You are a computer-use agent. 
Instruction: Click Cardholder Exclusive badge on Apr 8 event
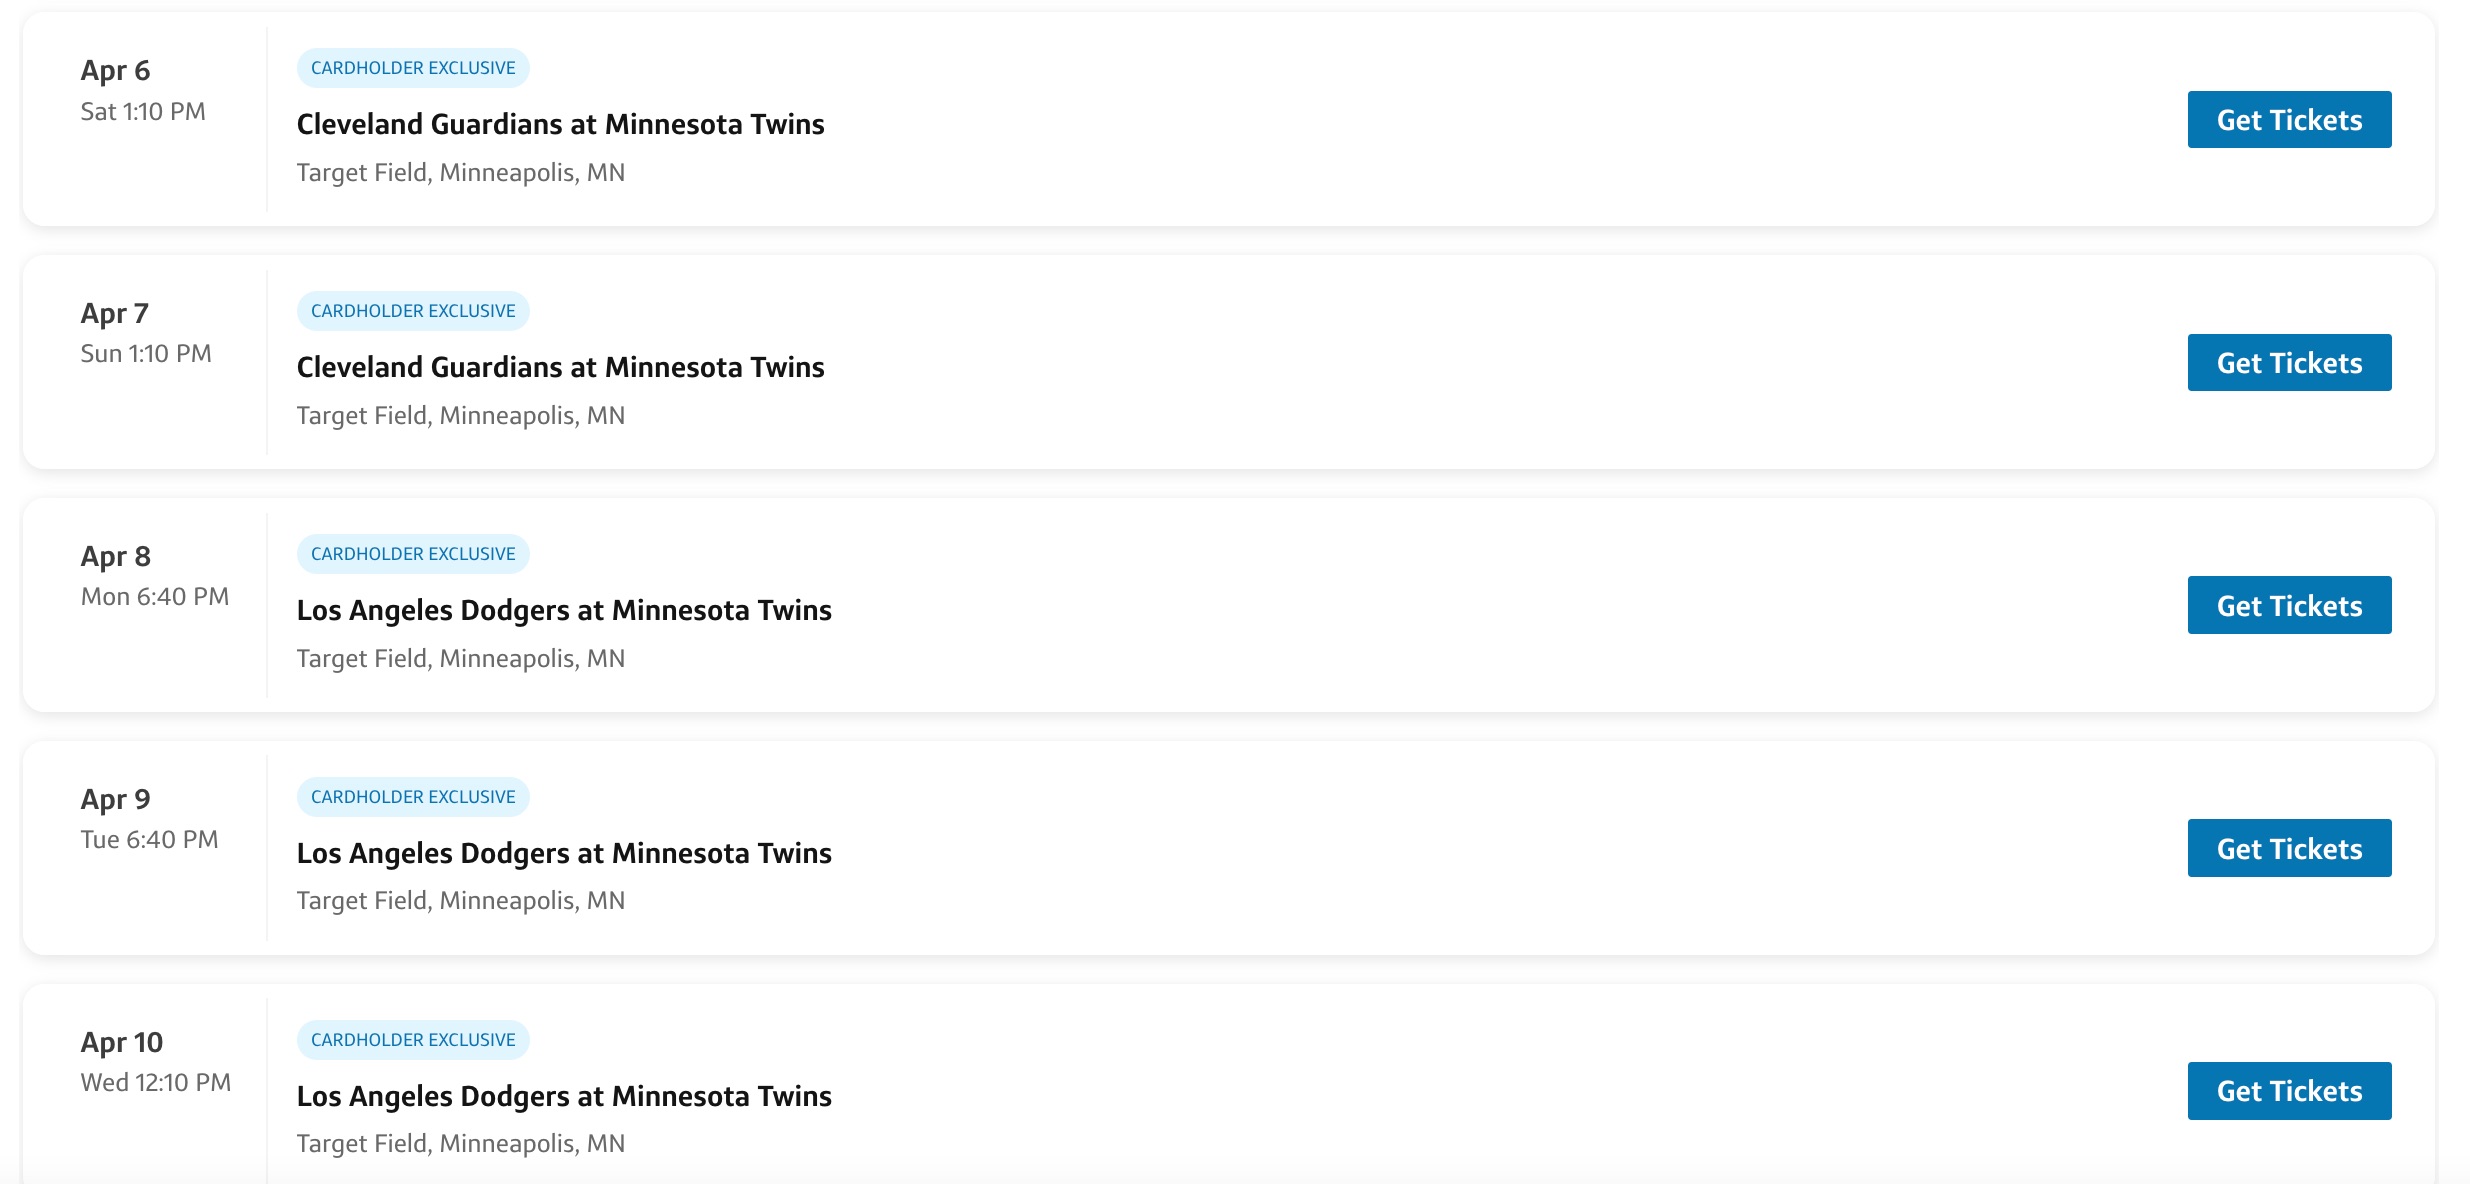tap(413, 554)
